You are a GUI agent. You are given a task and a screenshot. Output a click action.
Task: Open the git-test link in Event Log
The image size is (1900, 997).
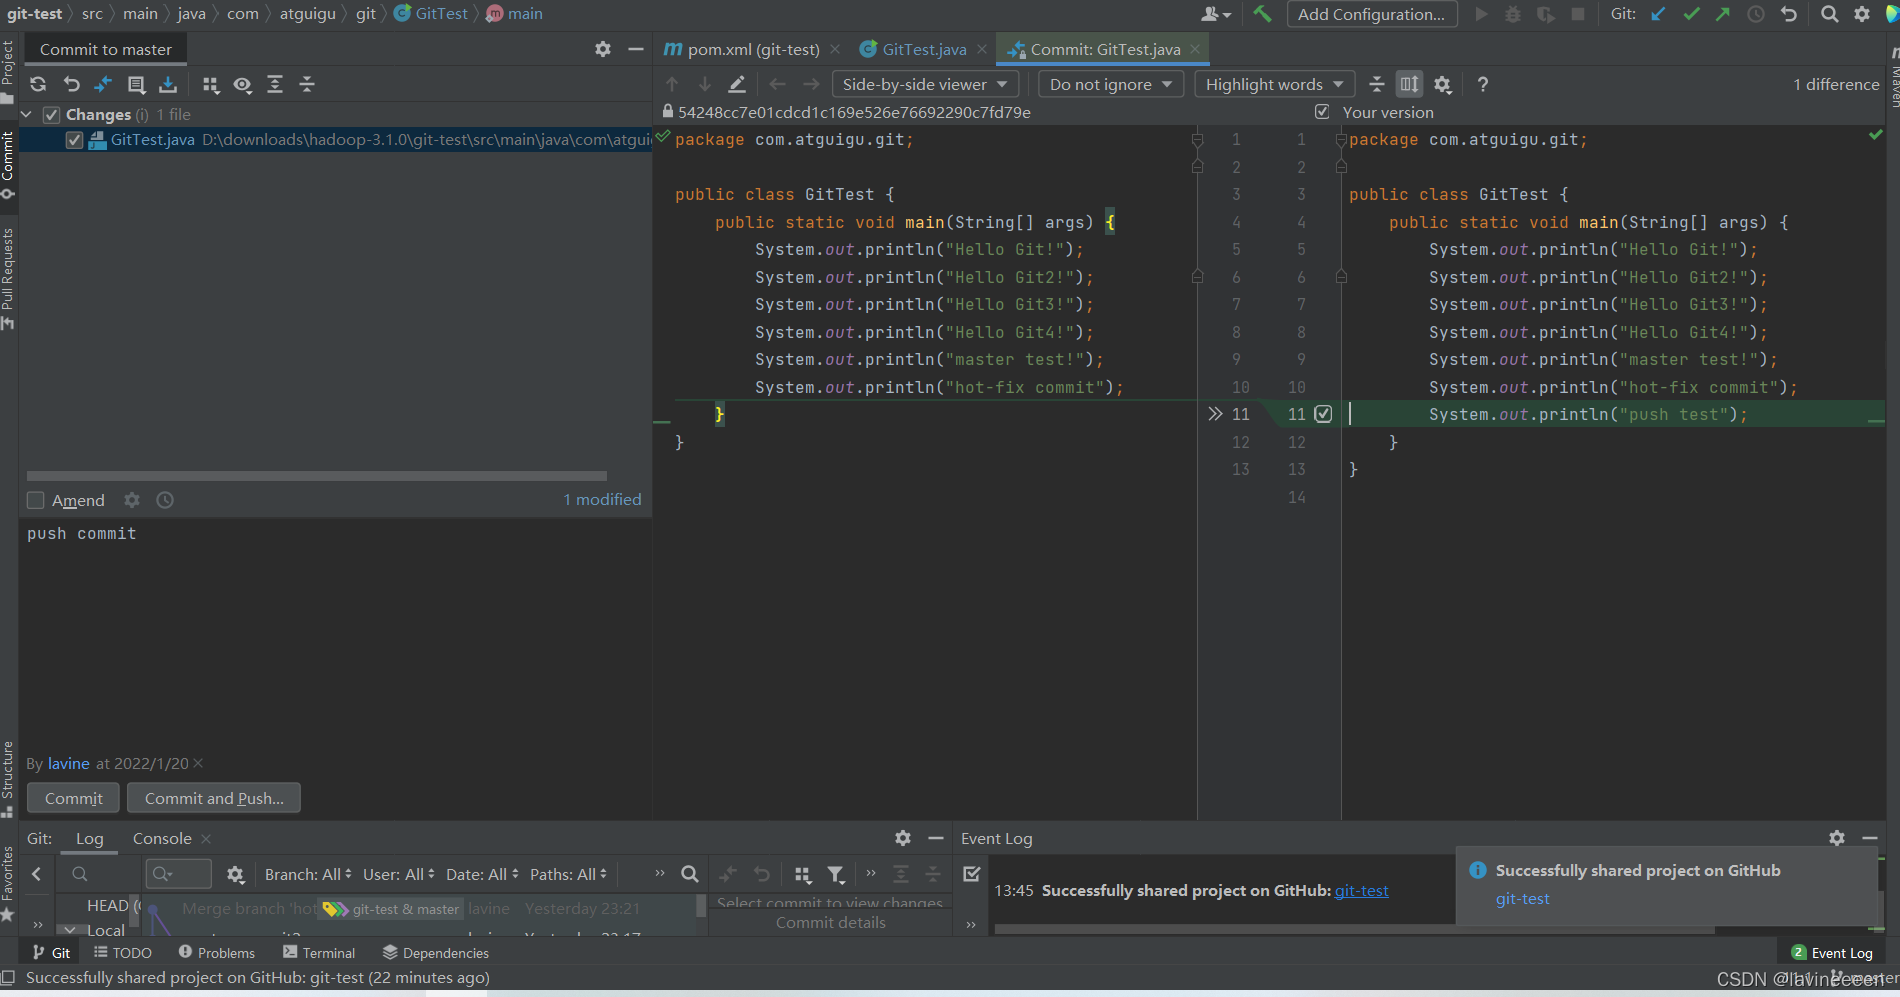(x=1361, y=890)
